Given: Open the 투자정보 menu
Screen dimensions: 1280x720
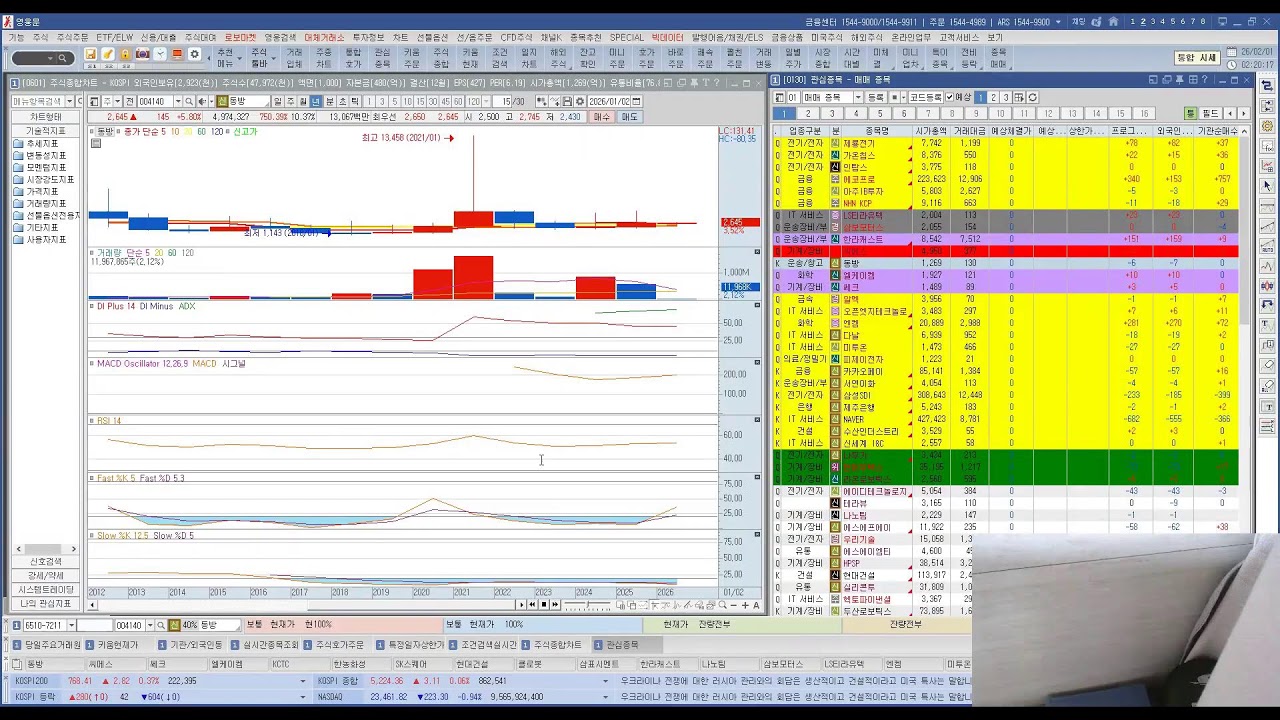Looking at the screenshot, I should 368,37.
